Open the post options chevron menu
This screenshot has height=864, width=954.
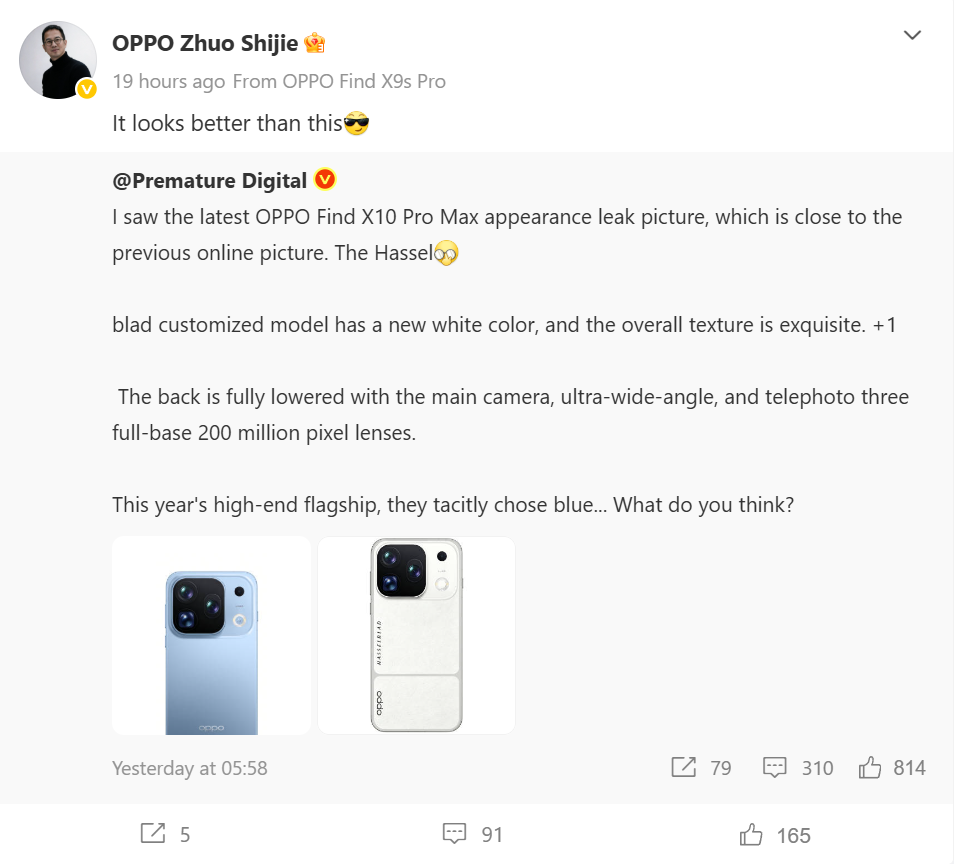point(911,35)
